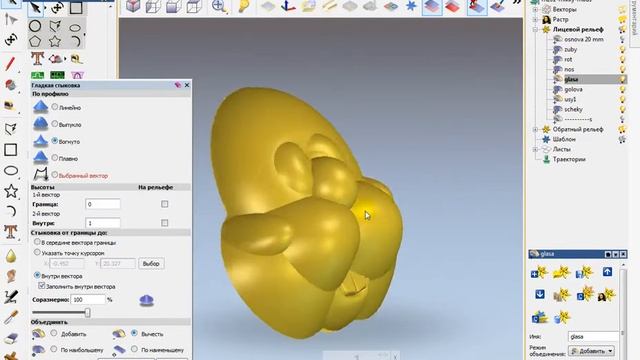Collapse the Лицевой рельеф tree node
Viewport: 640px width, 360px height.
tap(535, 29)
